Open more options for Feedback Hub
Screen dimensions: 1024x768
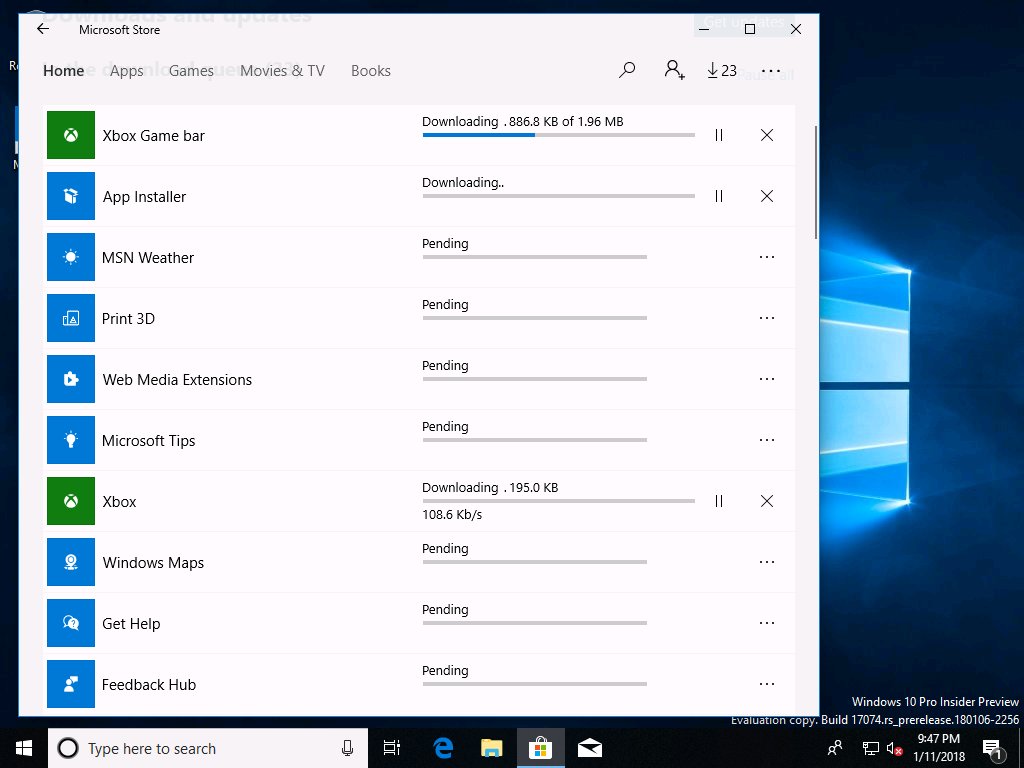767,684
